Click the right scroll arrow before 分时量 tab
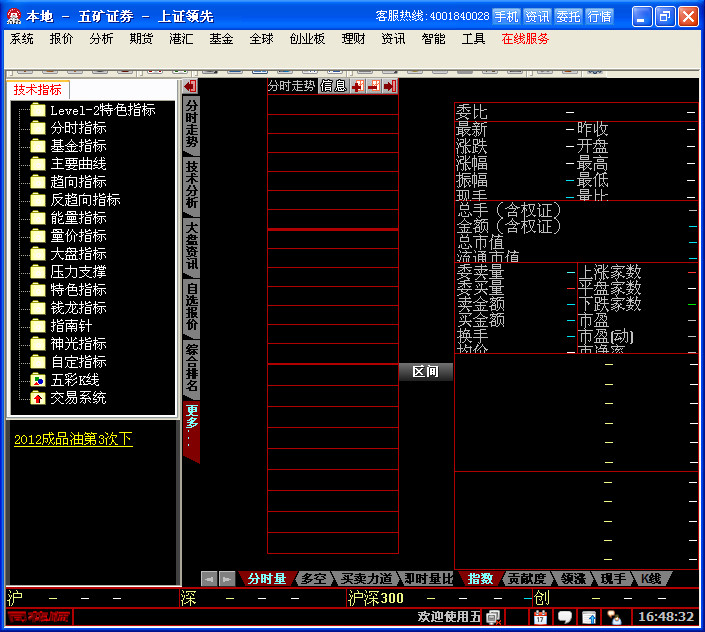Screen dimensions: 705x632 click(x=227, y=579)
